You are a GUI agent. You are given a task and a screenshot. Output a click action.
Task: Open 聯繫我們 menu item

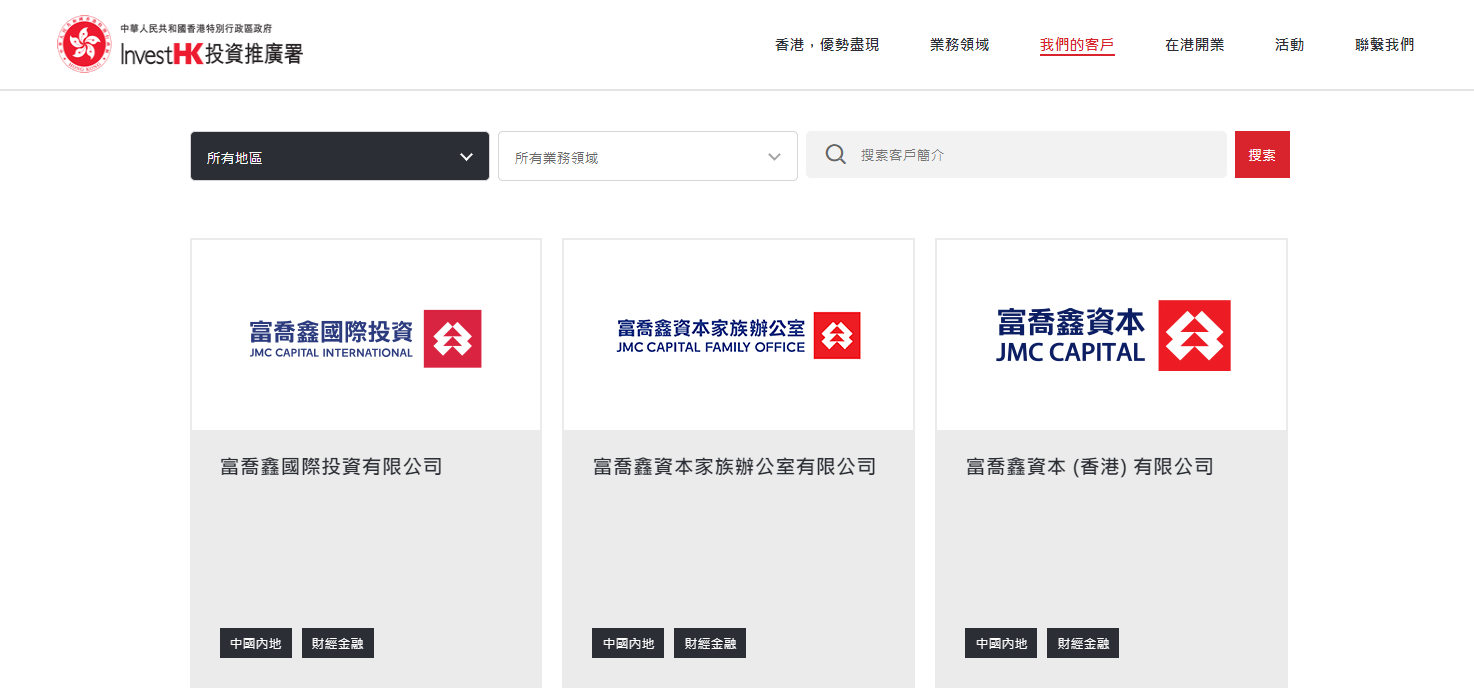point(1385,45)
